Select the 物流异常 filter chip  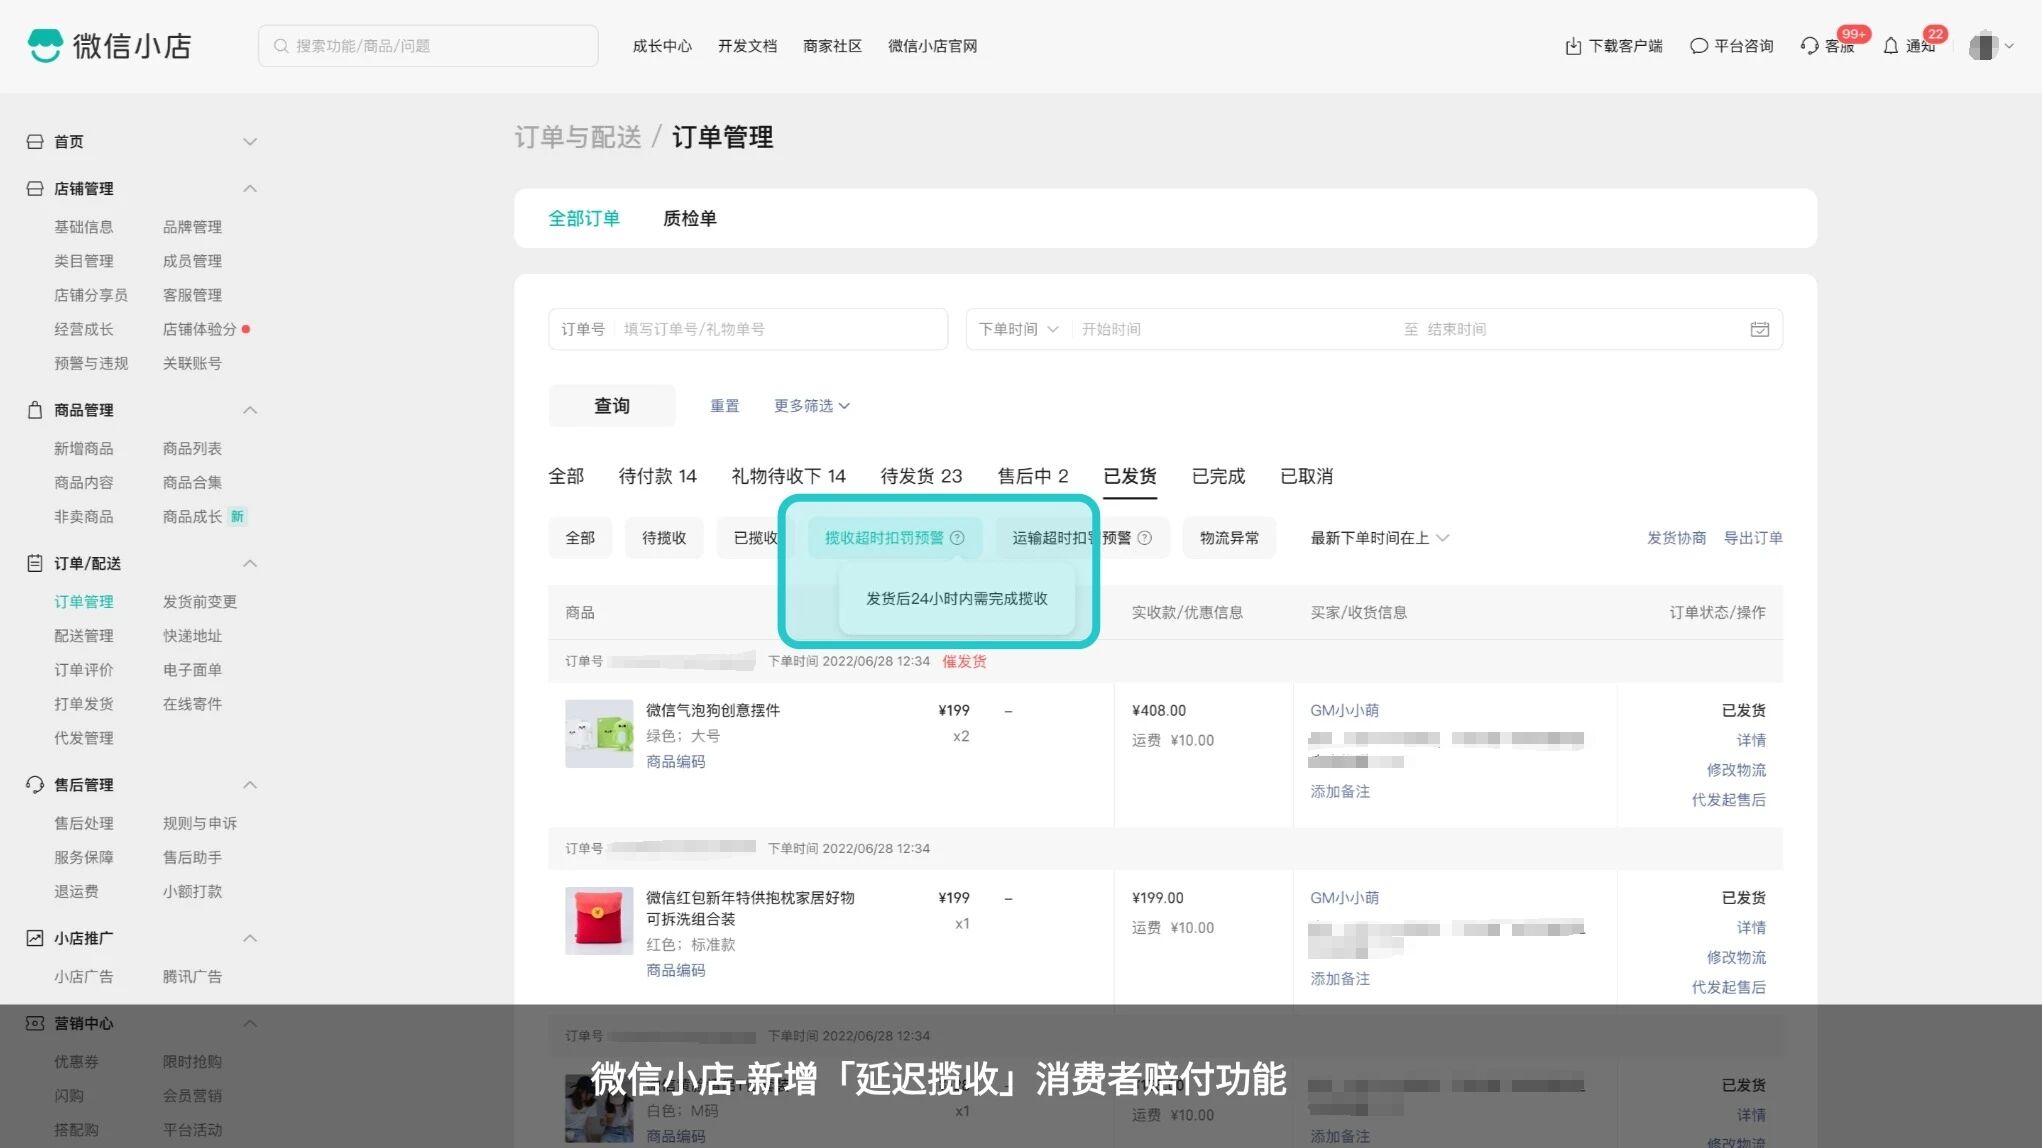[1229, 538]
